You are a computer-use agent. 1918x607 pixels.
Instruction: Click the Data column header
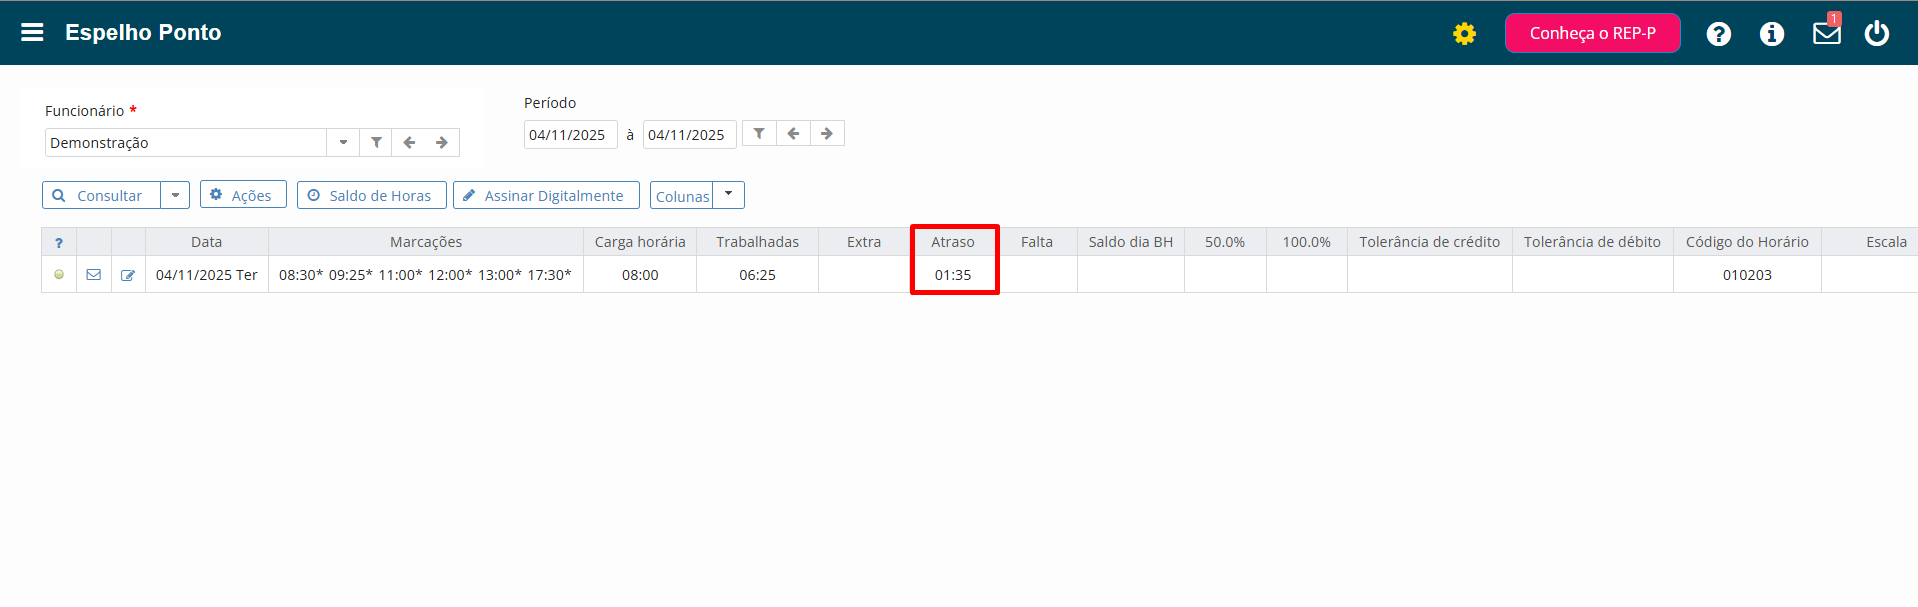point(207,242)
